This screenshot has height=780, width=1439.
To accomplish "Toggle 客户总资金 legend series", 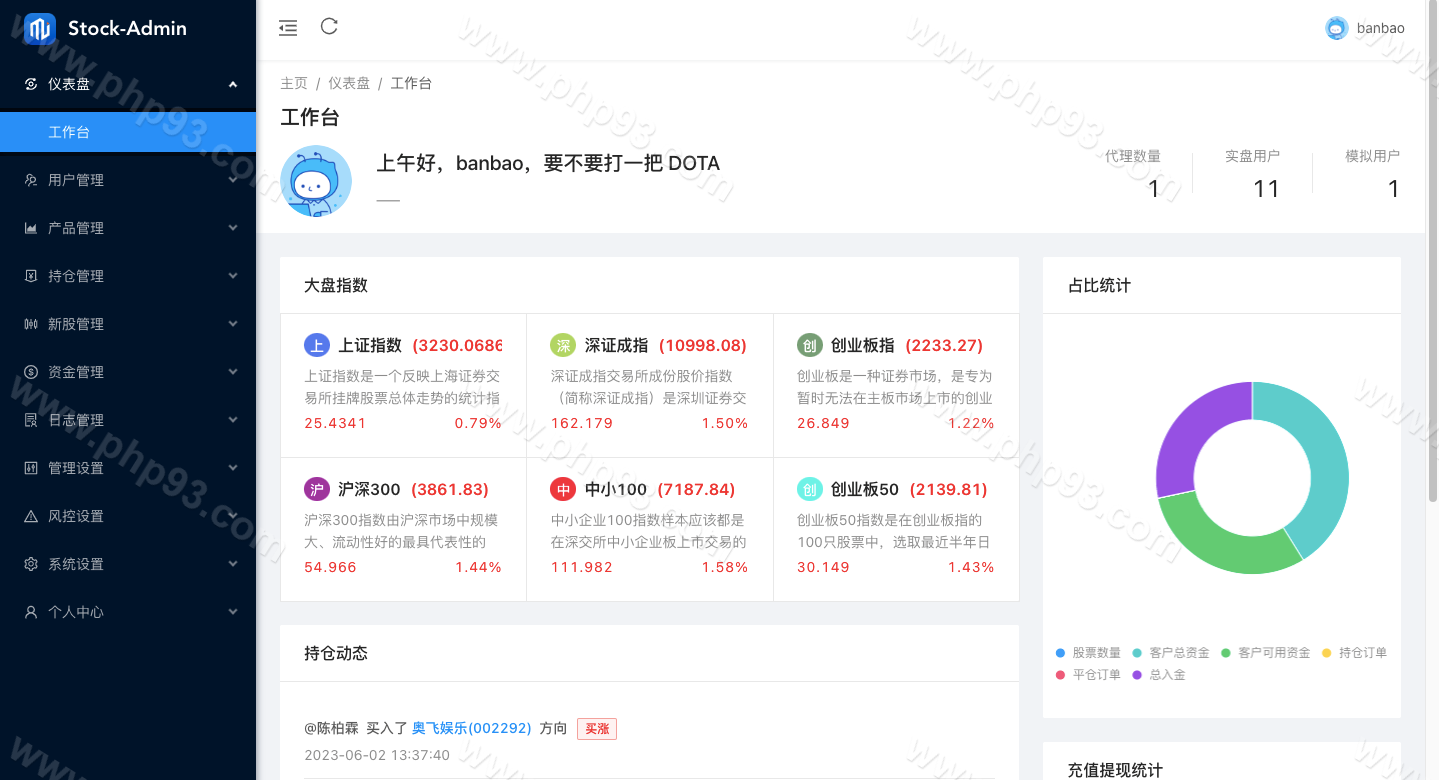I will (x=1171, y=653).
